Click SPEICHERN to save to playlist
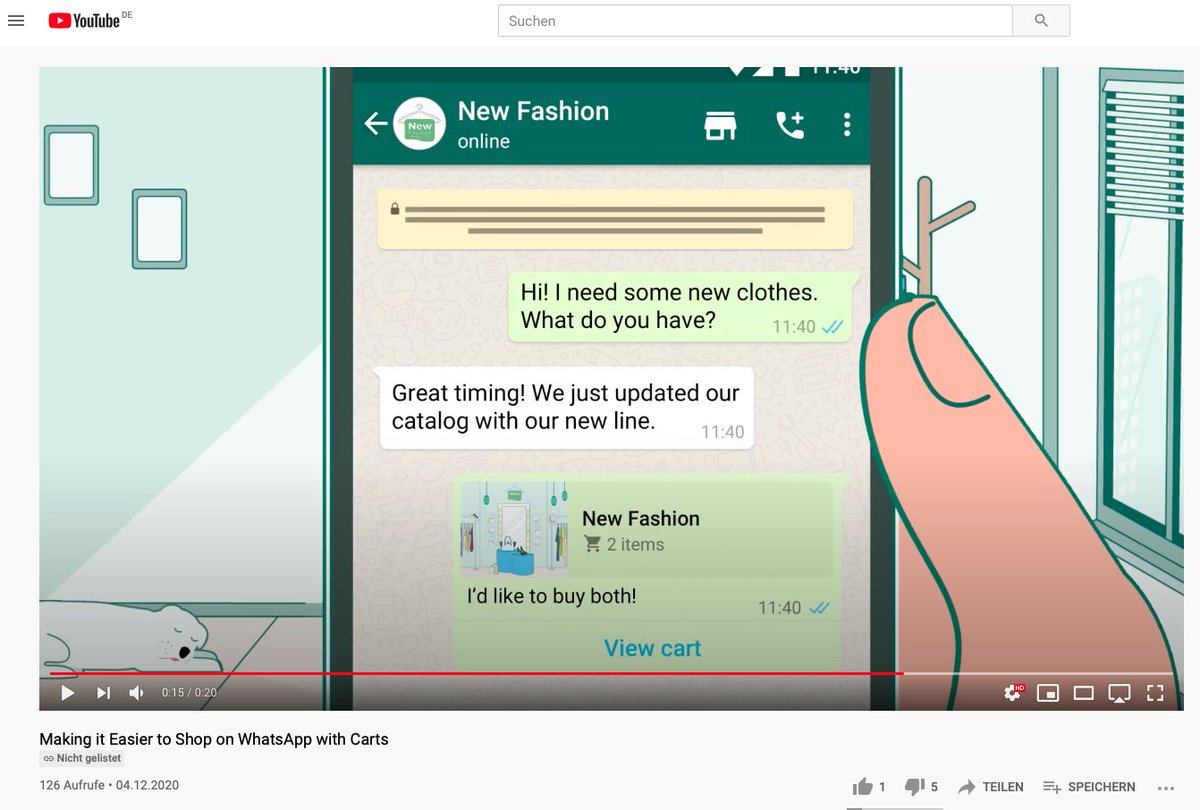 (1088, 787)
